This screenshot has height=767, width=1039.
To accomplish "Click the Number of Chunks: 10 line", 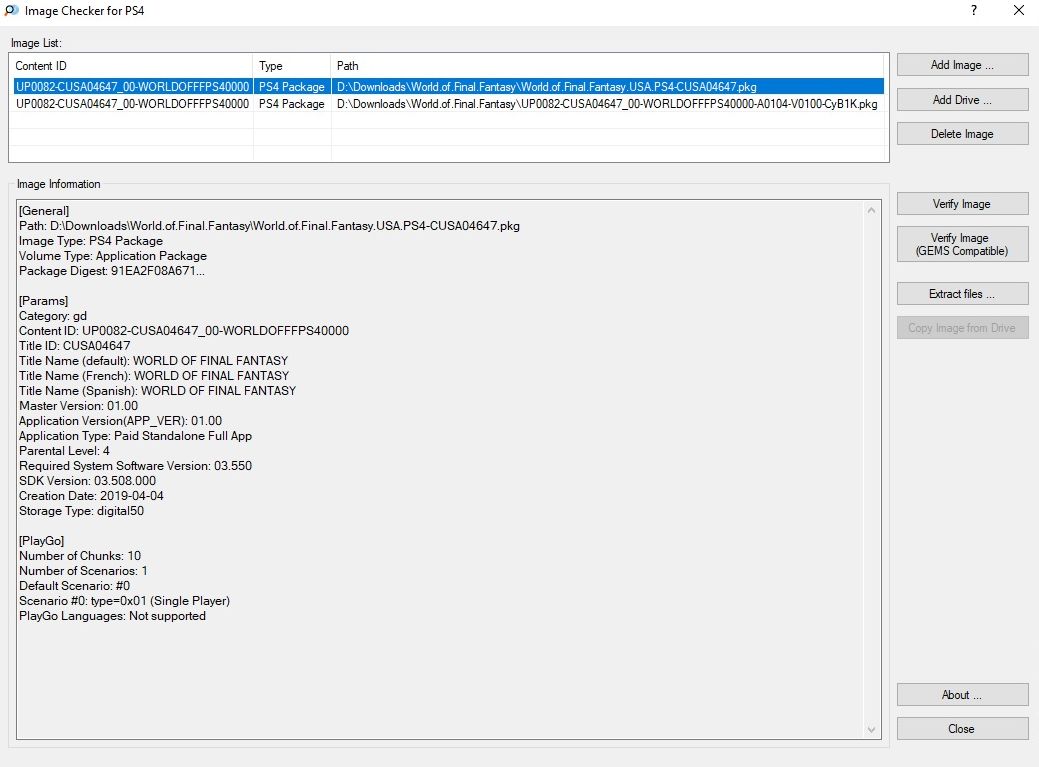I will 80,556.
